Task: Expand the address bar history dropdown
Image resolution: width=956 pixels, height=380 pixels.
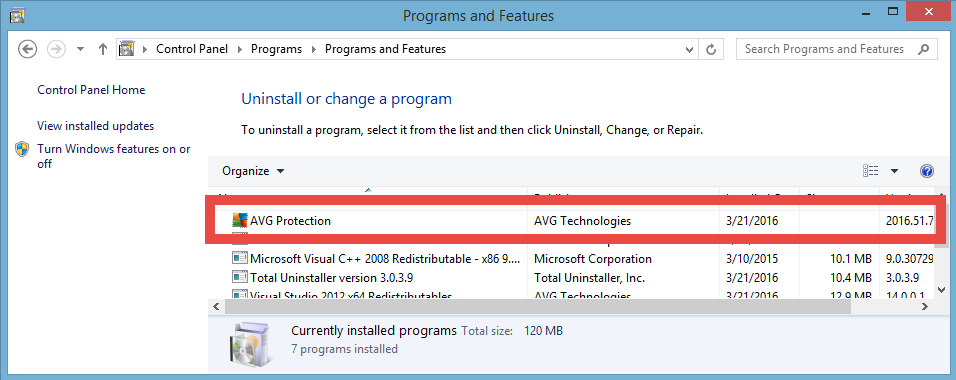Action: point(690,49)
